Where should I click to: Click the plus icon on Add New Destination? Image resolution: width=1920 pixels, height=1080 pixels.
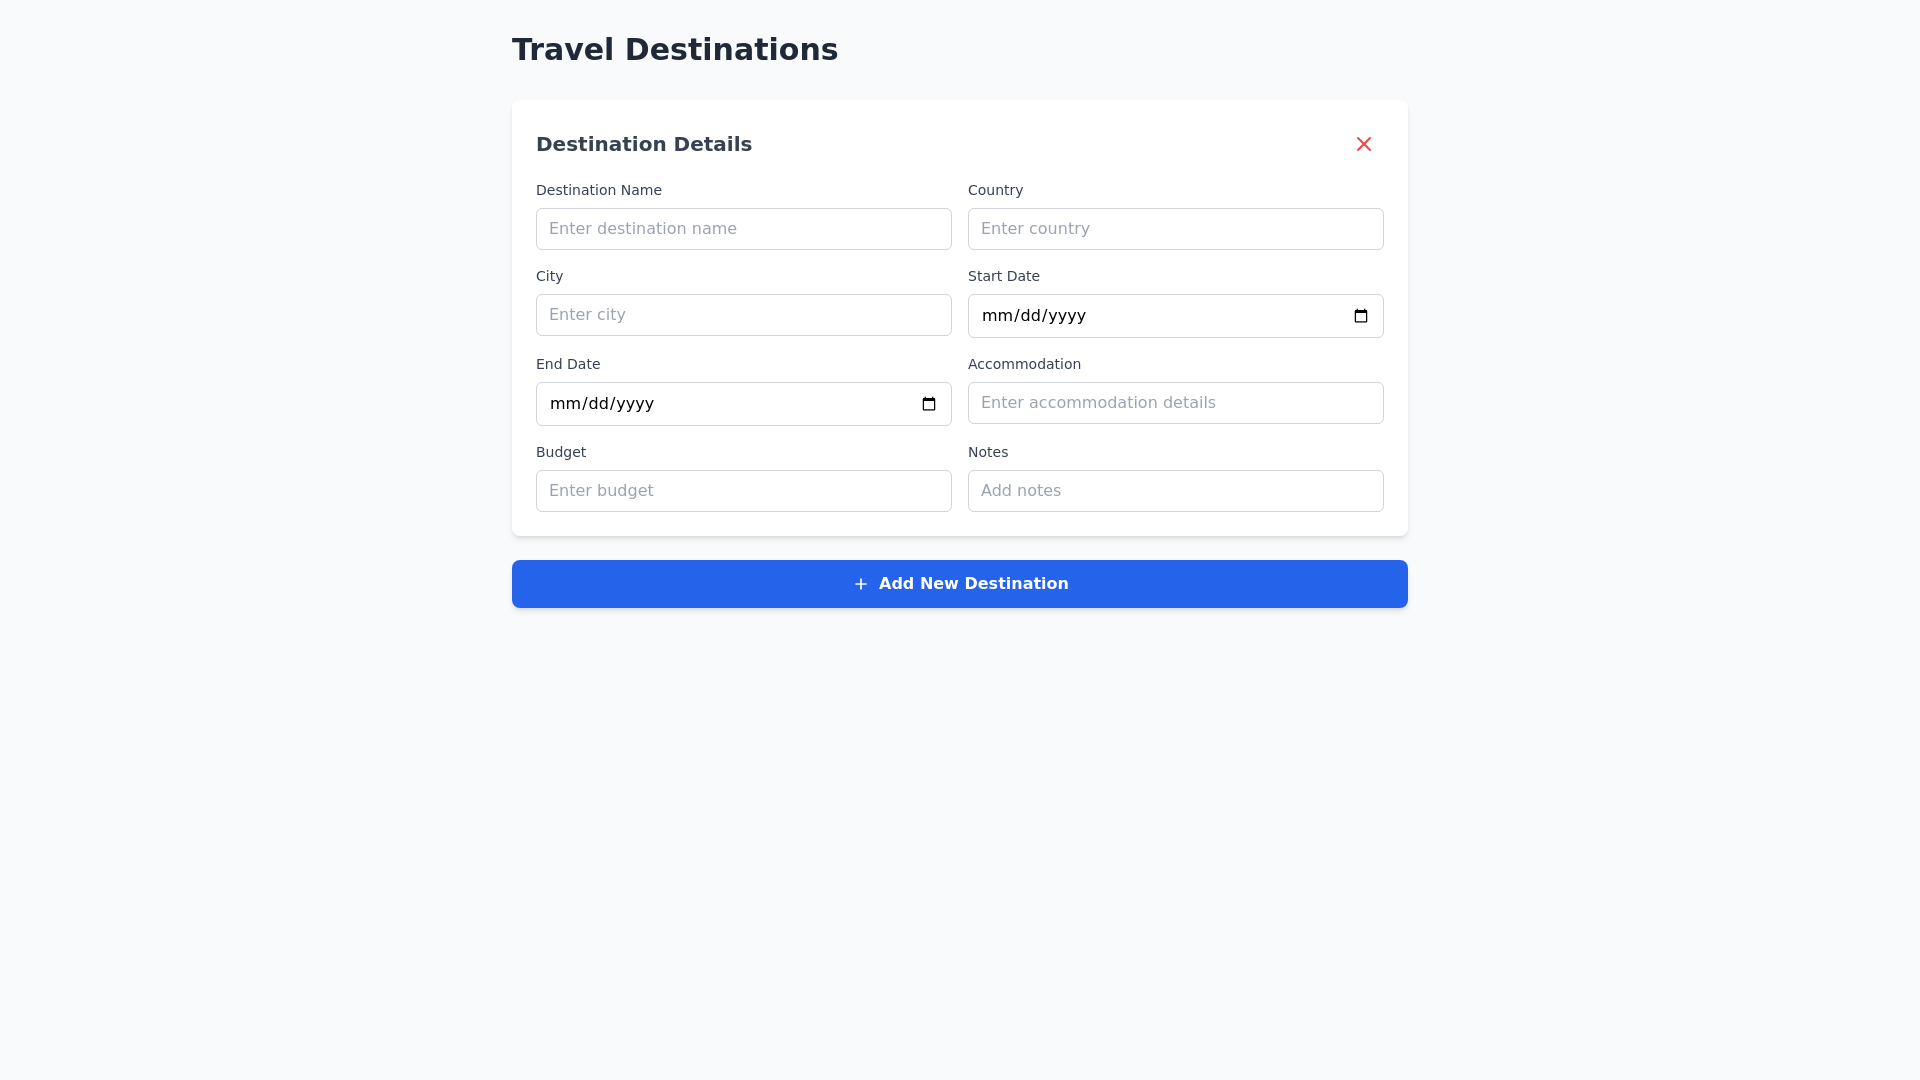[861, 584]
